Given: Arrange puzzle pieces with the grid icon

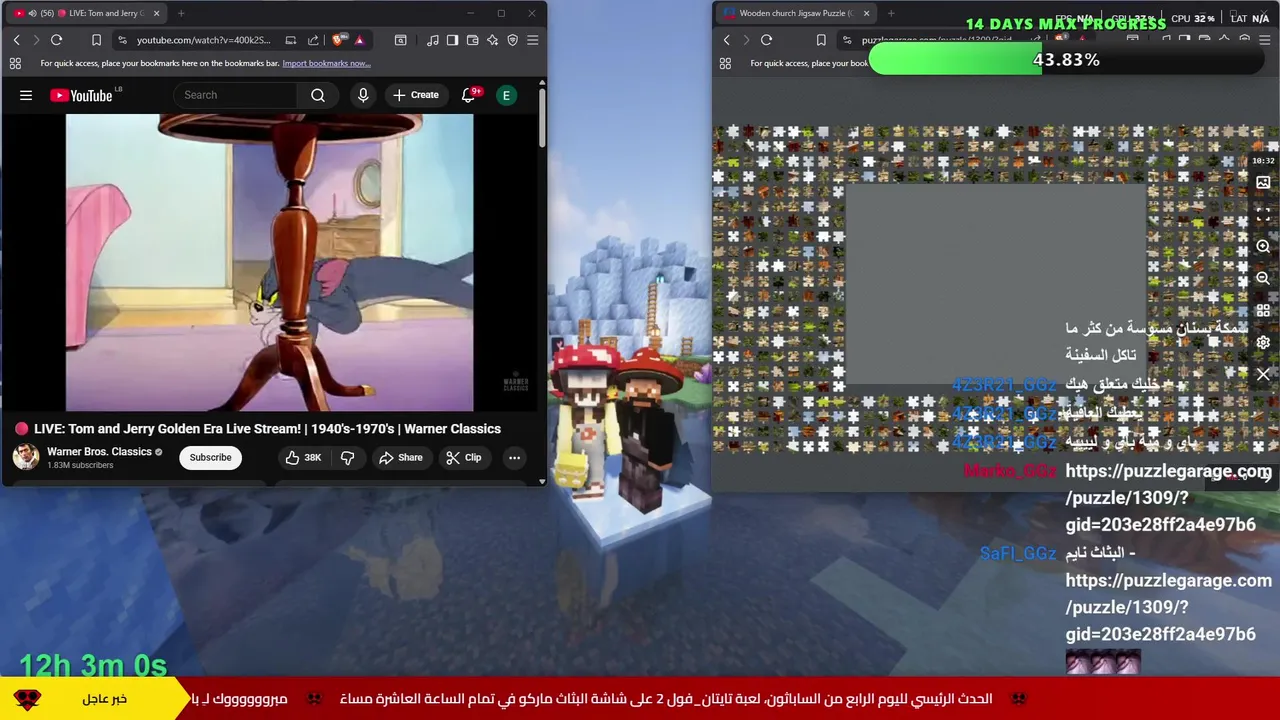Looking at the screenshot, I should point(1263,310).
